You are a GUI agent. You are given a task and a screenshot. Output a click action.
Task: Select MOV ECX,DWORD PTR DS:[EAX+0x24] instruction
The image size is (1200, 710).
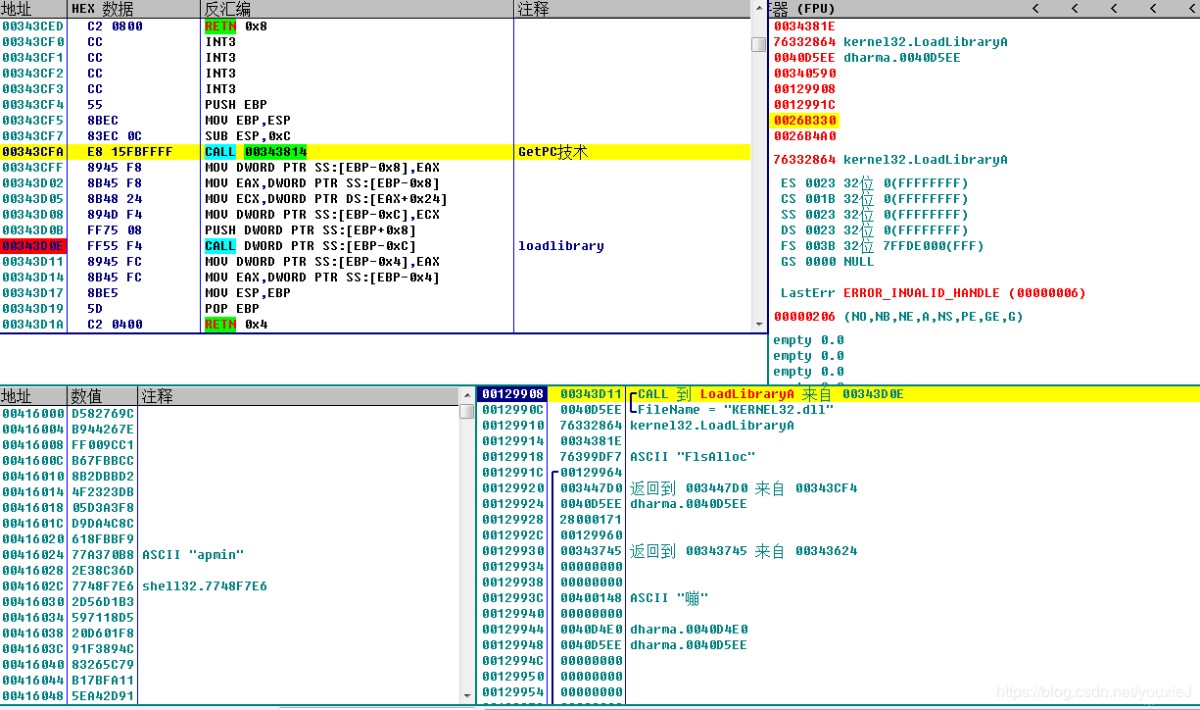click(326, 199)
